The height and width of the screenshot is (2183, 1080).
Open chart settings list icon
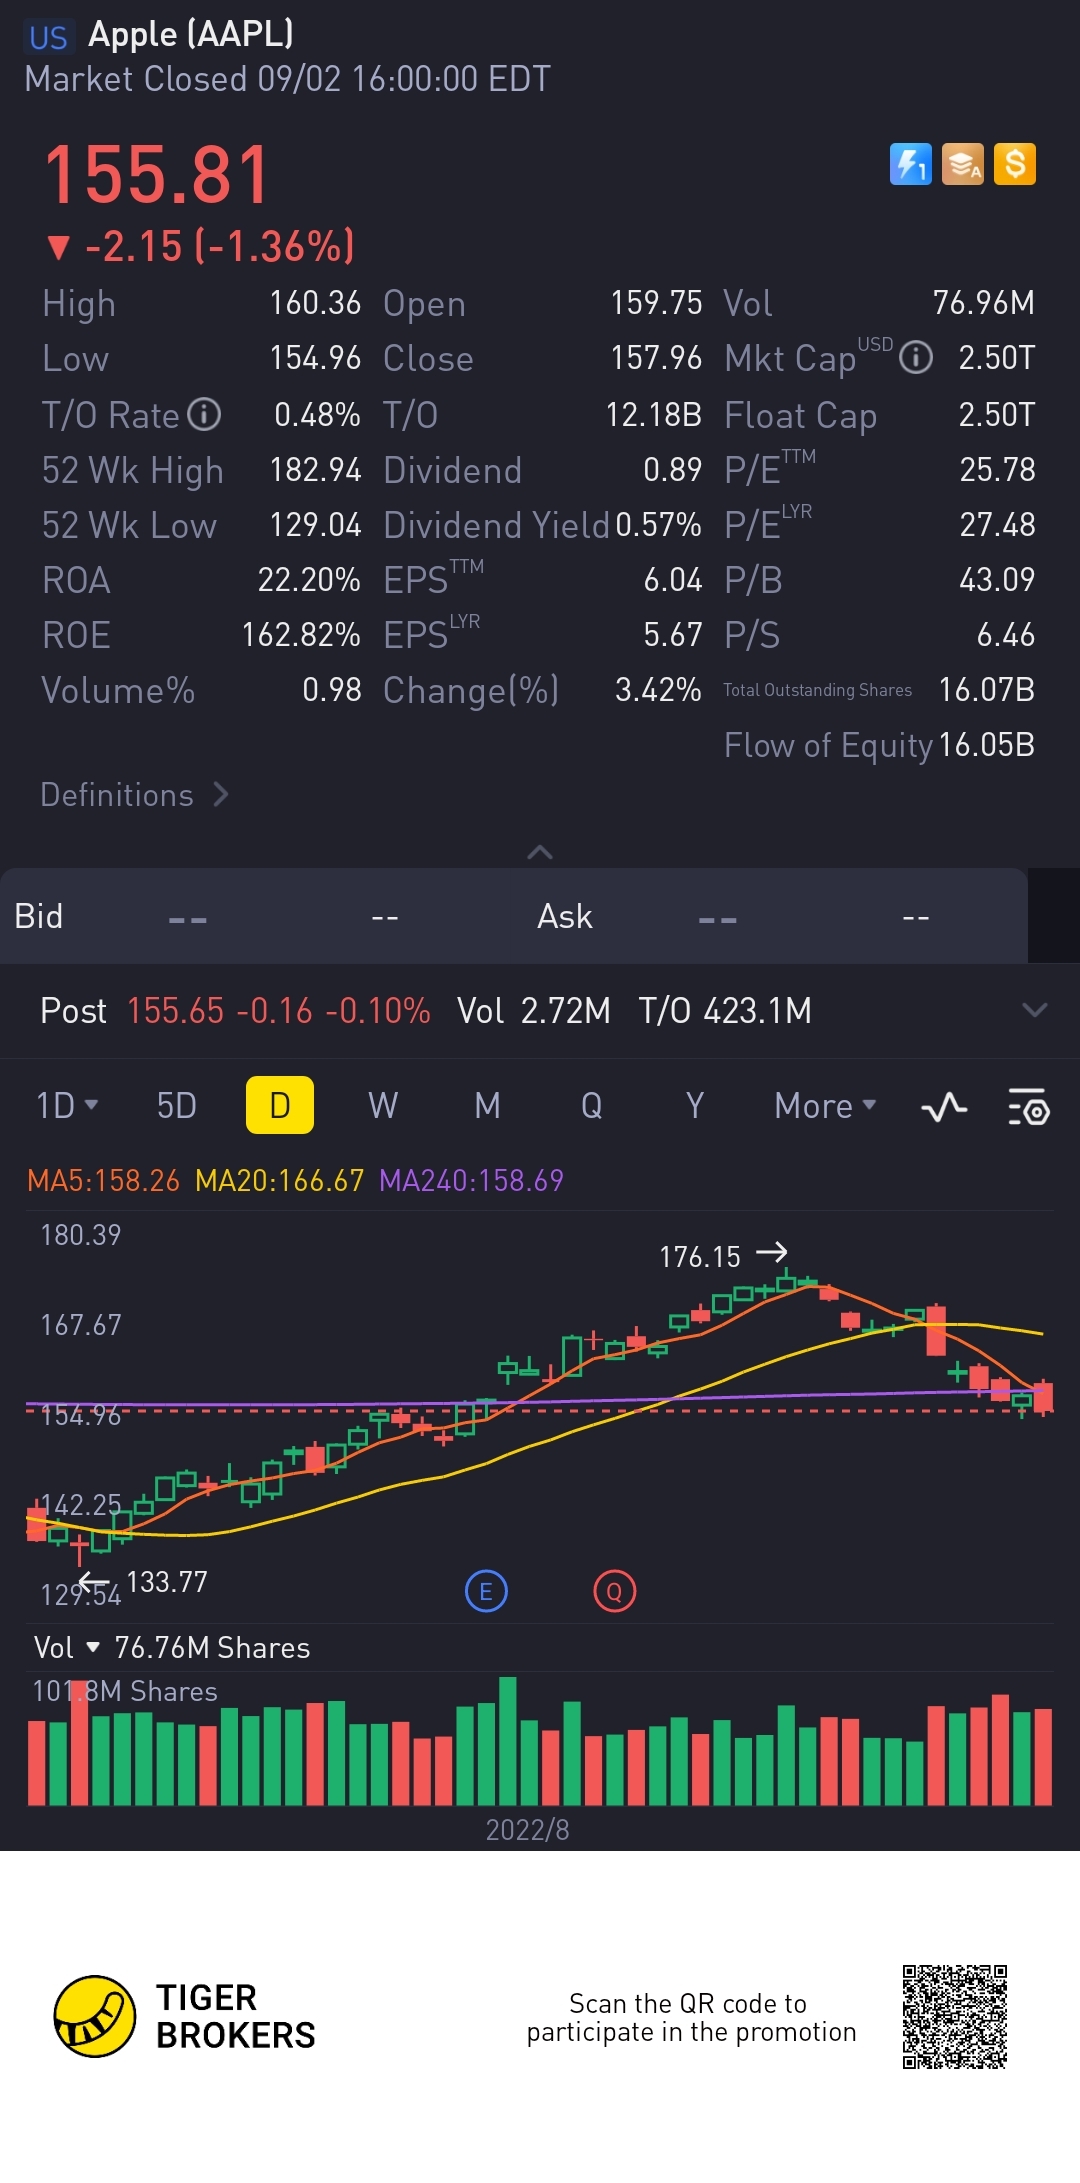1028,1106
